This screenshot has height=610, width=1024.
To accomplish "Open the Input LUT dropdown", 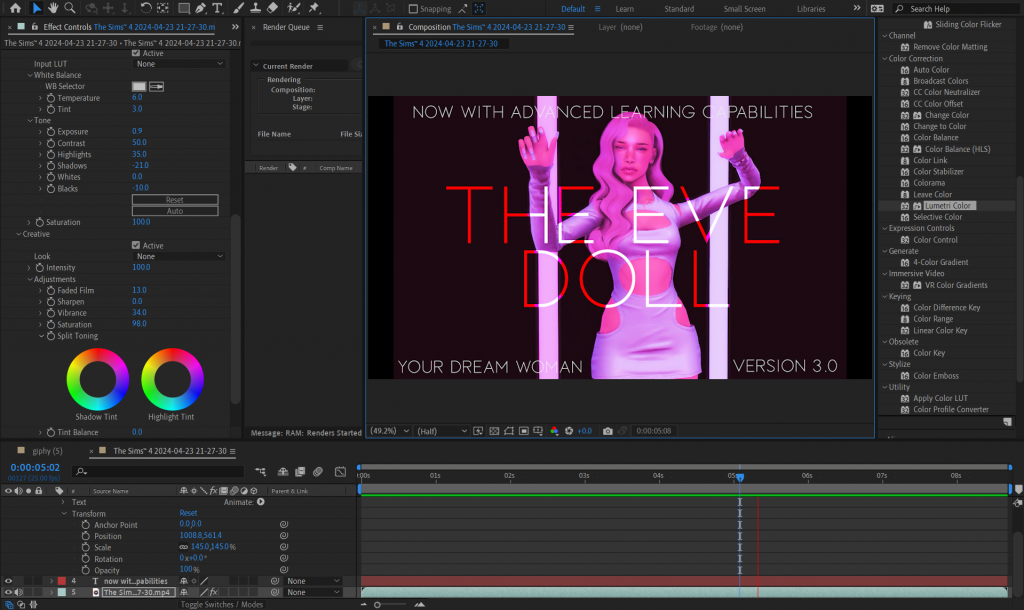I will [x=180, y=64].
